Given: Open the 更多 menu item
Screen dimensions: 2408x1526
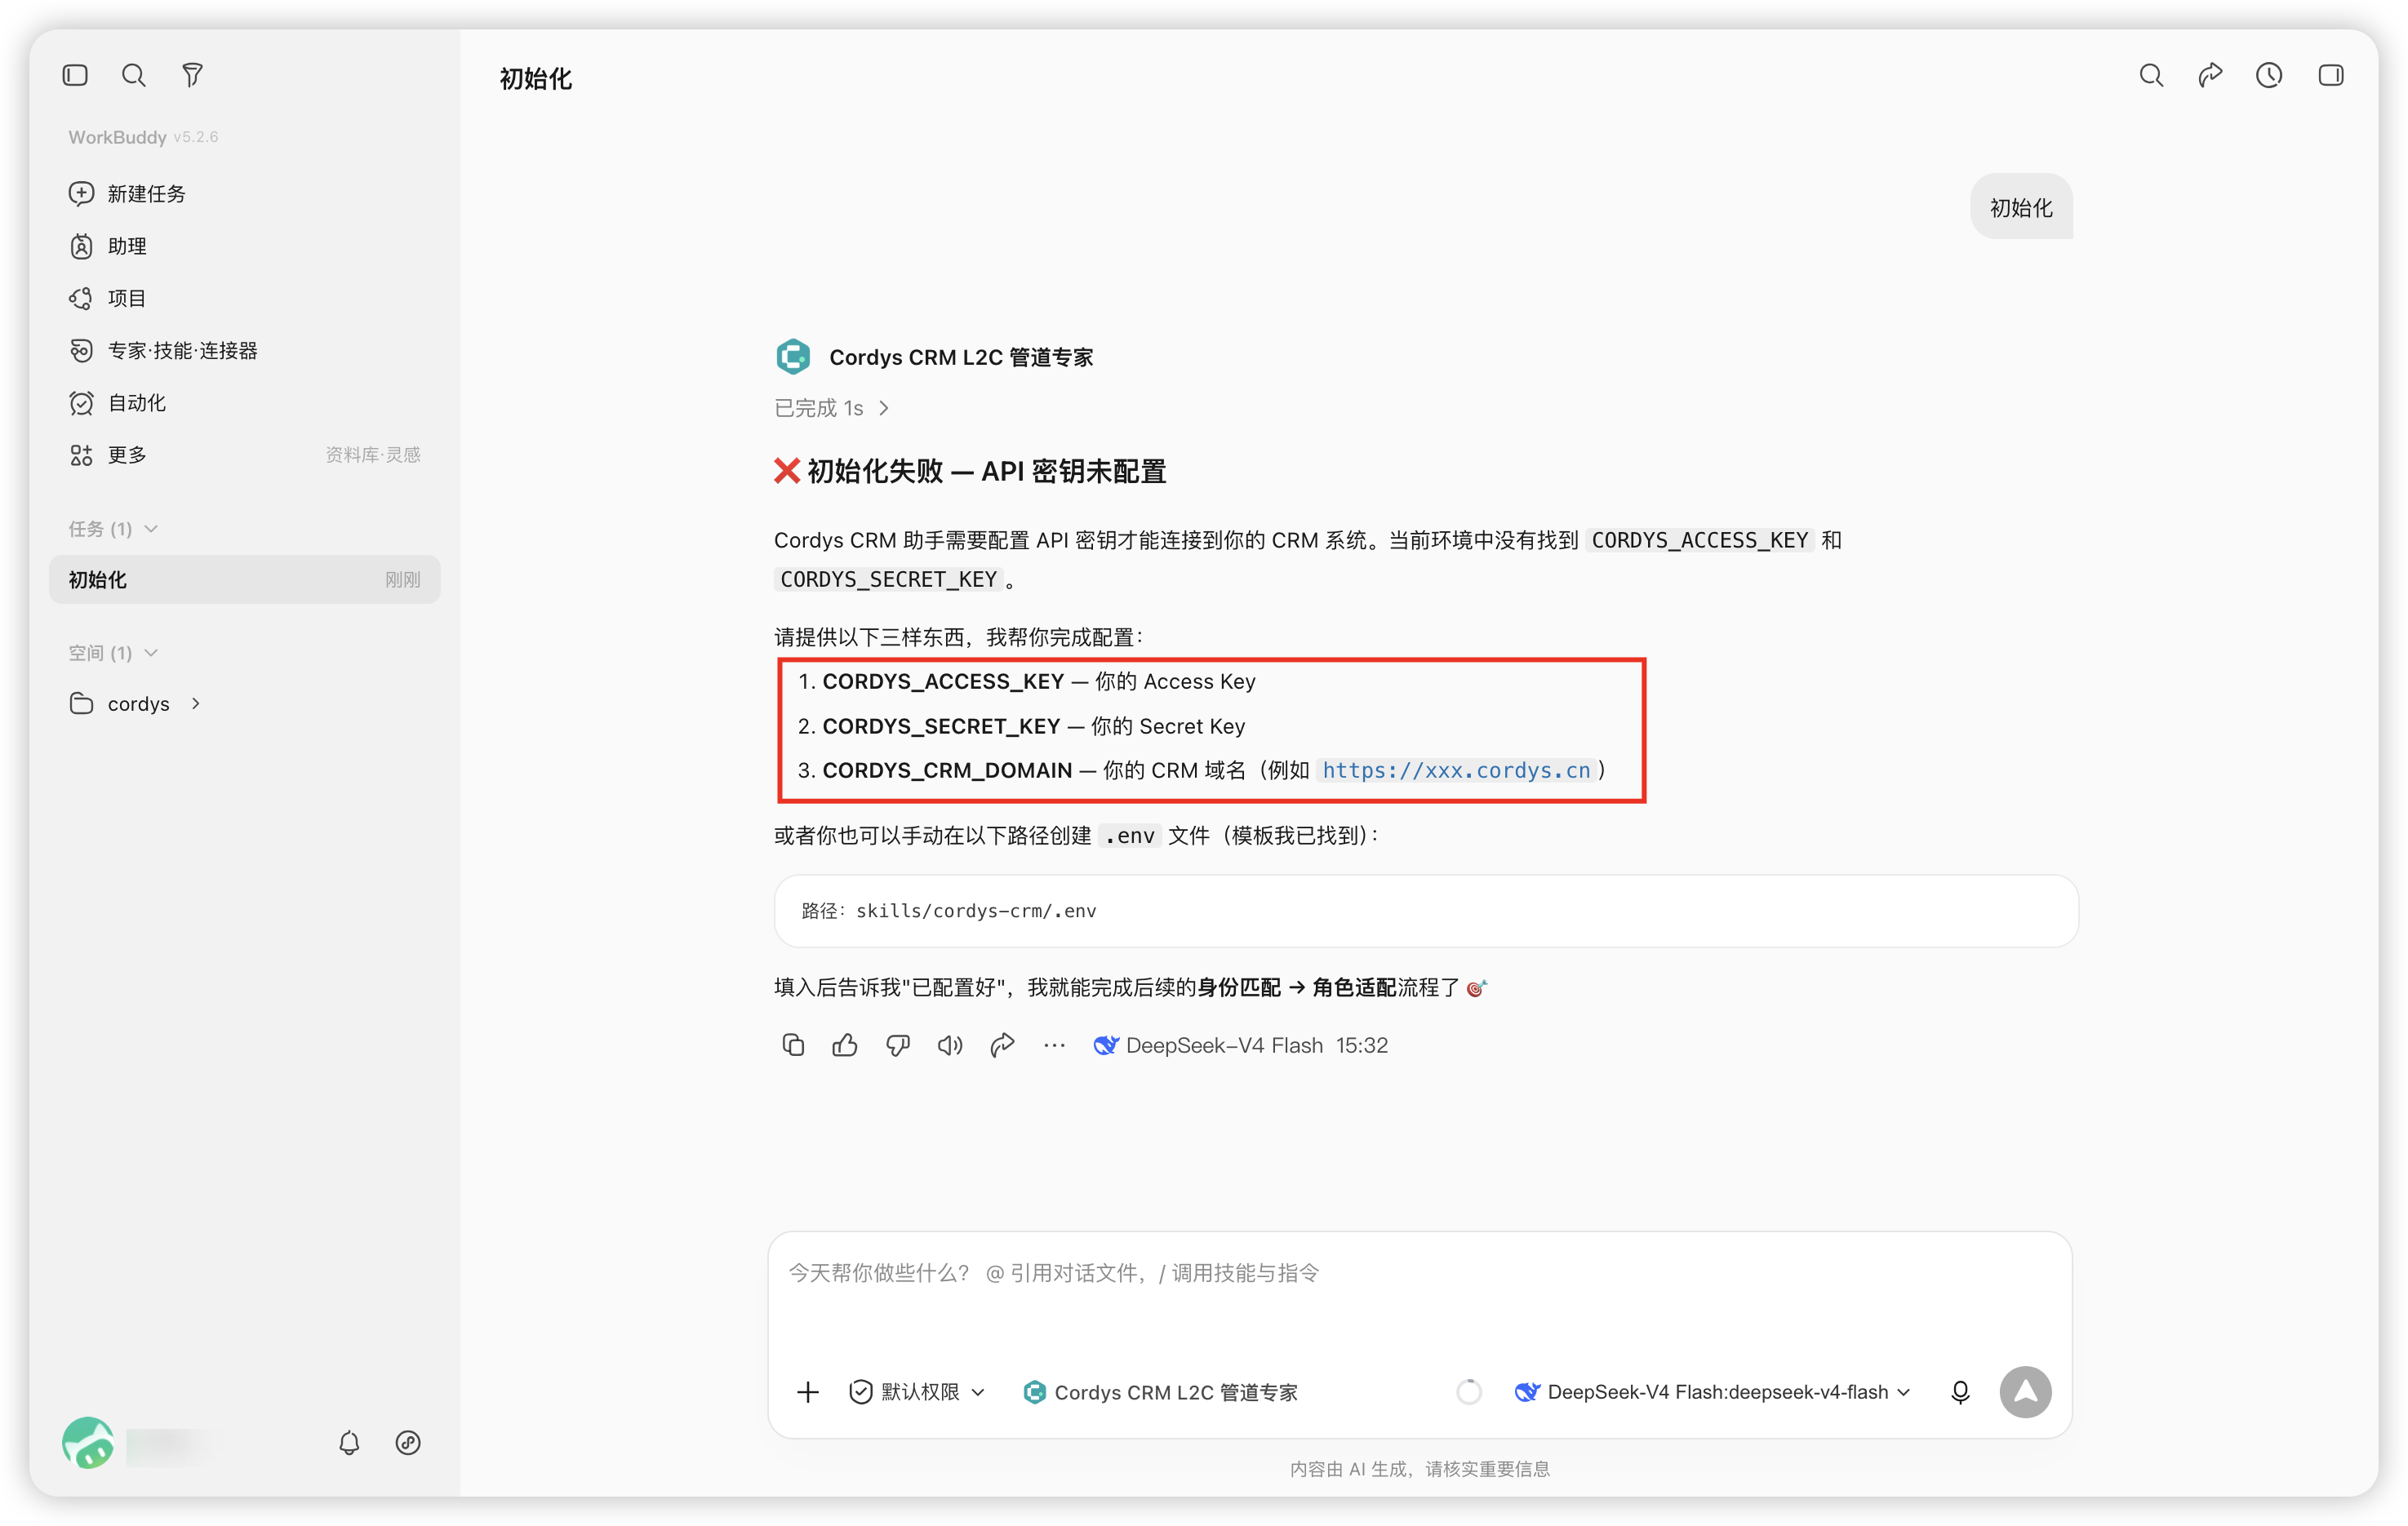Looking at the screenshot, I should (x=127, y=455).
